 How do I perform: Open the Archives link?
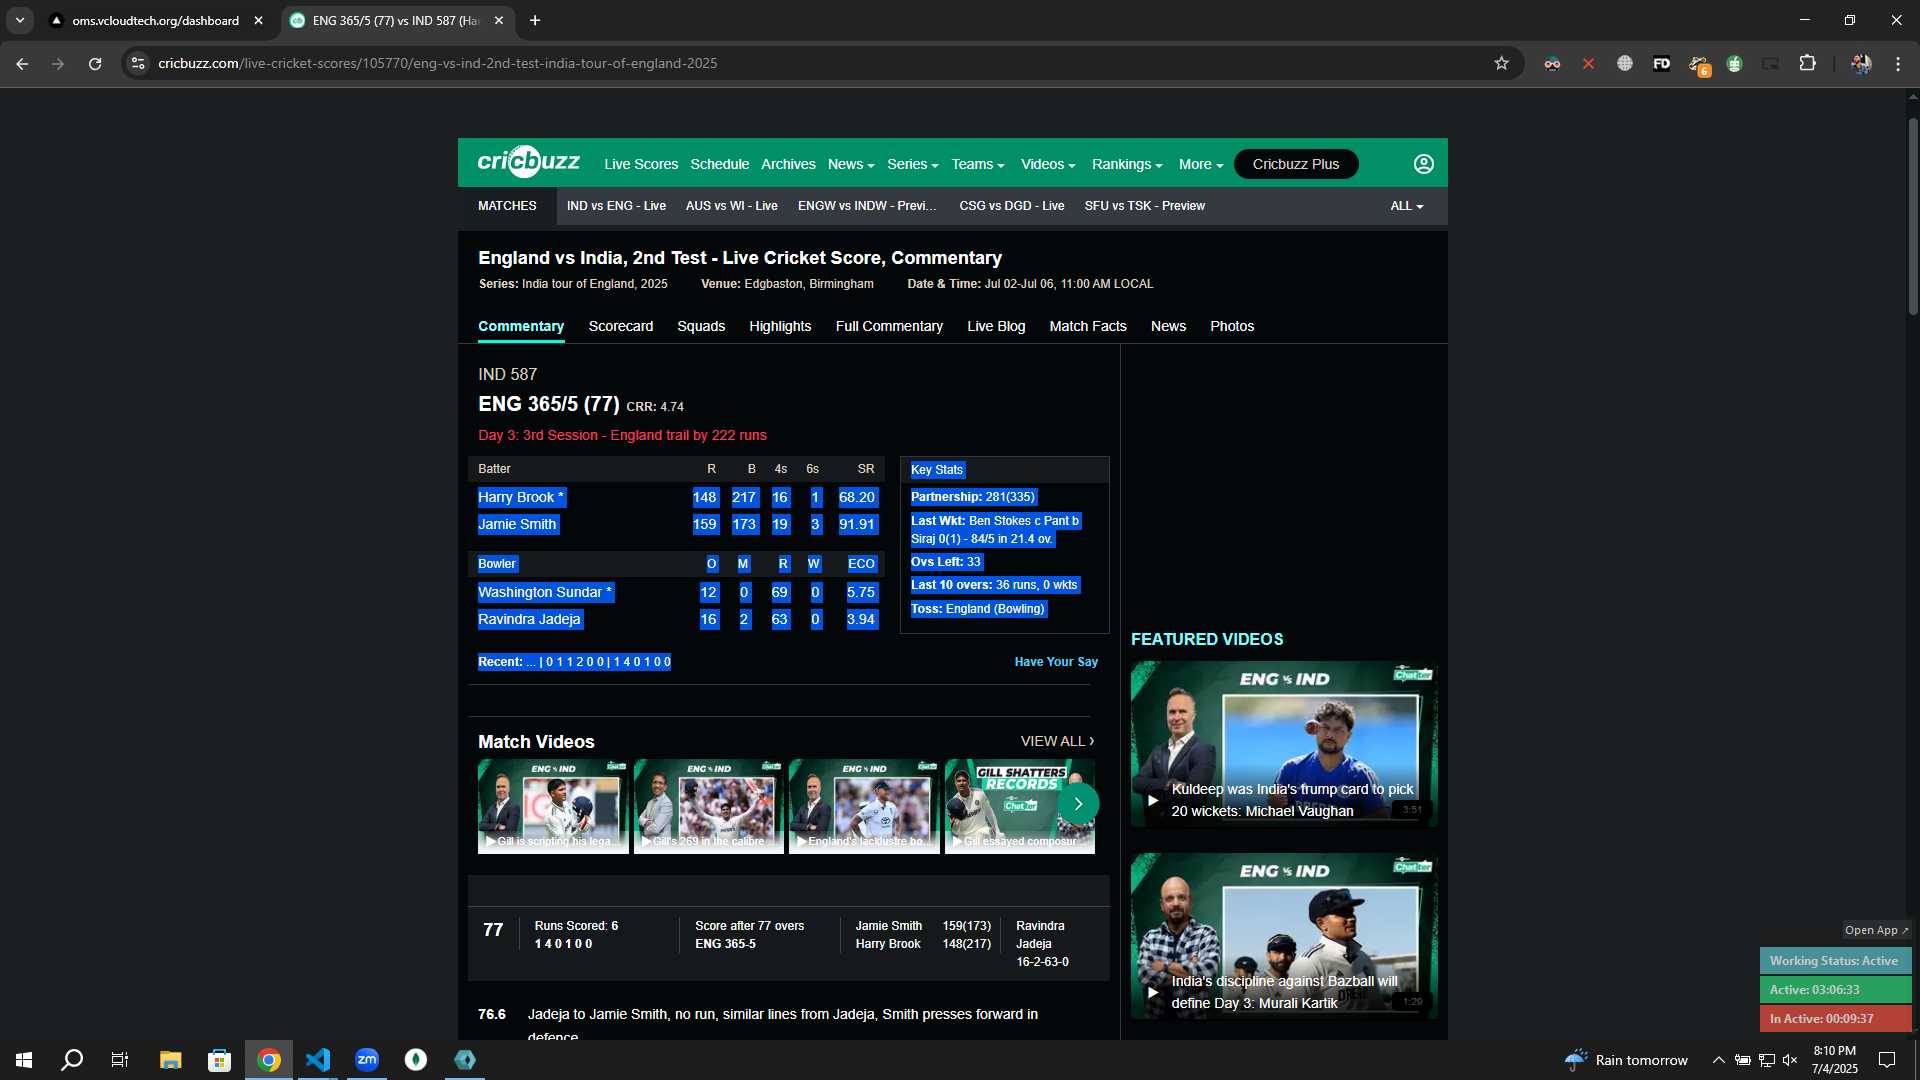(x=788, y=164)
